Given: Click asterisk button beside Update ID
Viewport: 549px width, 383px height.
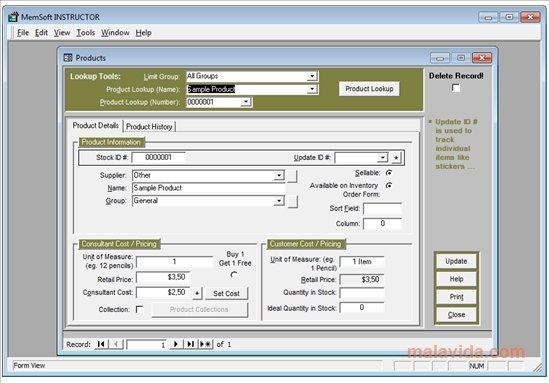Looking at the screenshot, I should [x=396, y=158].
